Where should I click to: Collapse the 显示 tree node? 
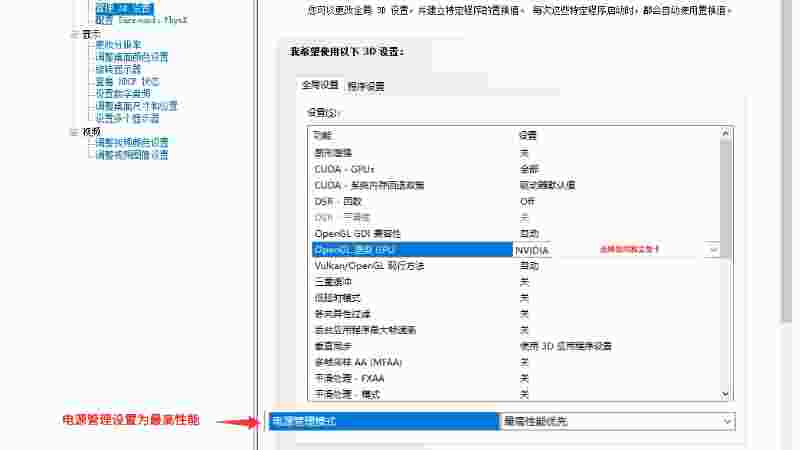pos(74,33)
